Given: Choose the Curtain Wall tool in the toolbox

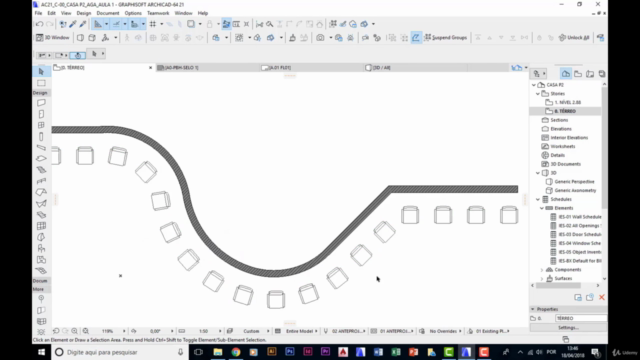Looking at the screenshot, I should 41,226.
